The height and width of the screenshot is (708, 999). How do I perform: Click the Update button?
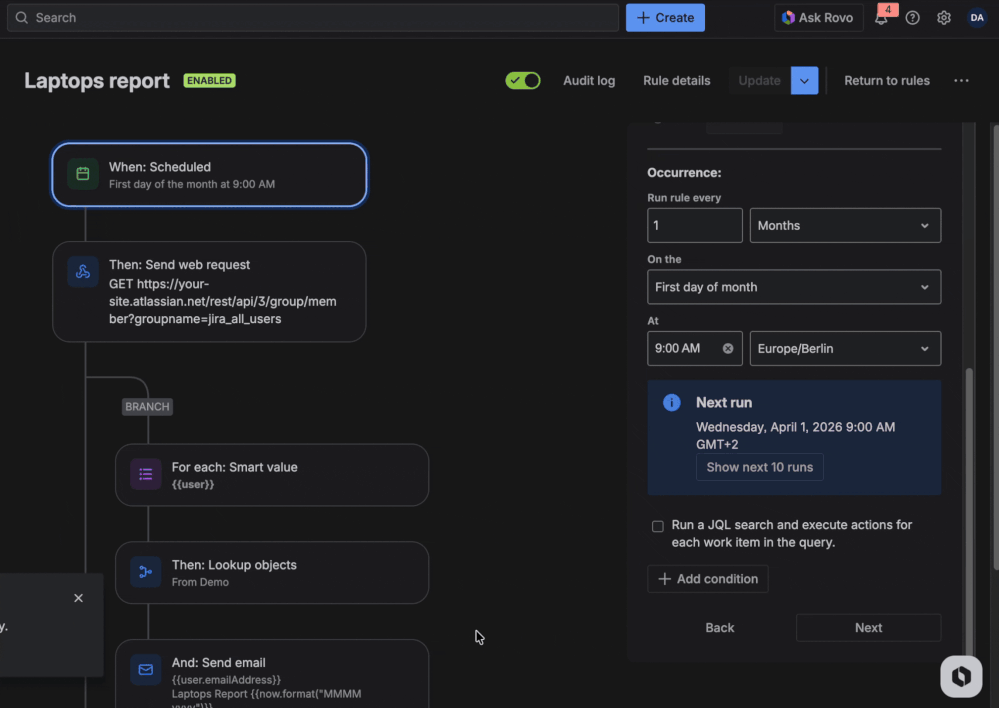coord(759,81)
